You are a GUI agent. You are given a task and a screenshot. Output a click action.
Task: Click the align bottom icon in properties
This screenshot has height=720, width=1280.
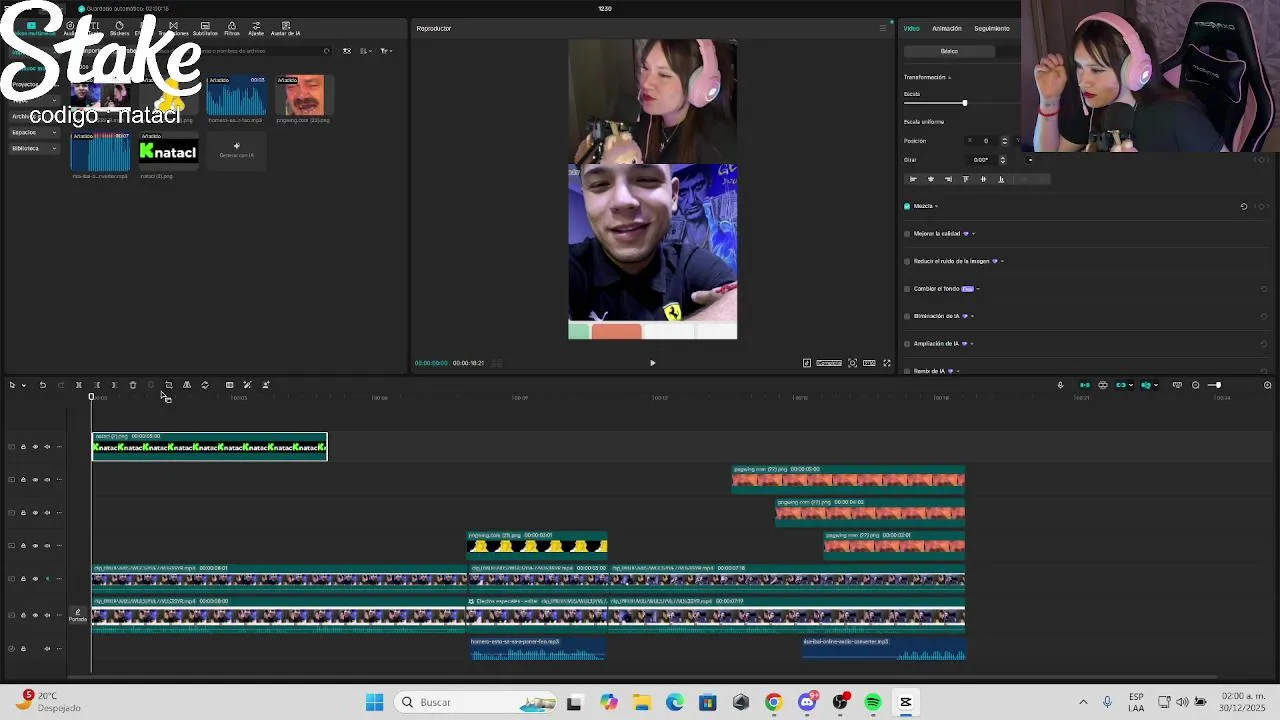[1001, 179]
